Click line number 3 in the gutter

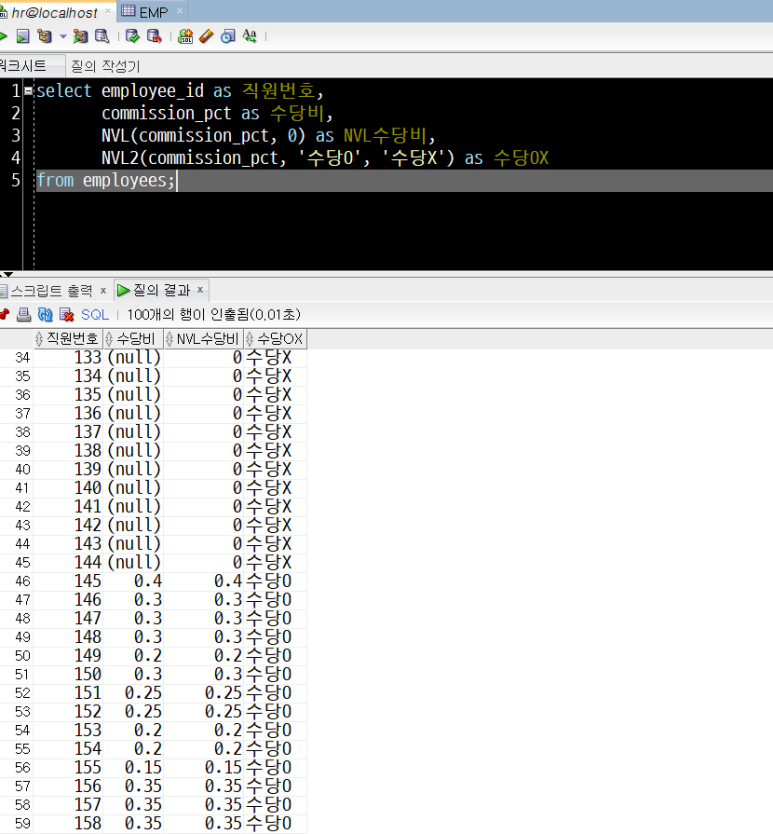point(15,136)
